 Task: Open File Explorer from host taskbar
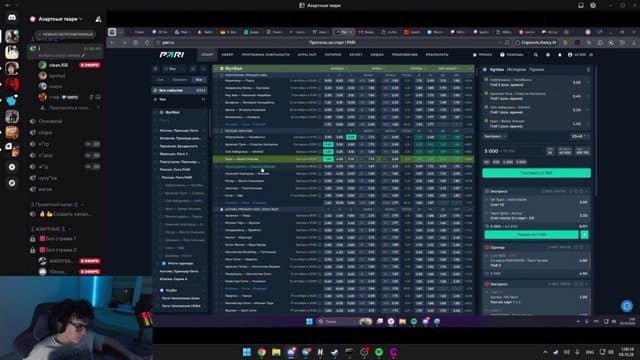pos(276,352)
